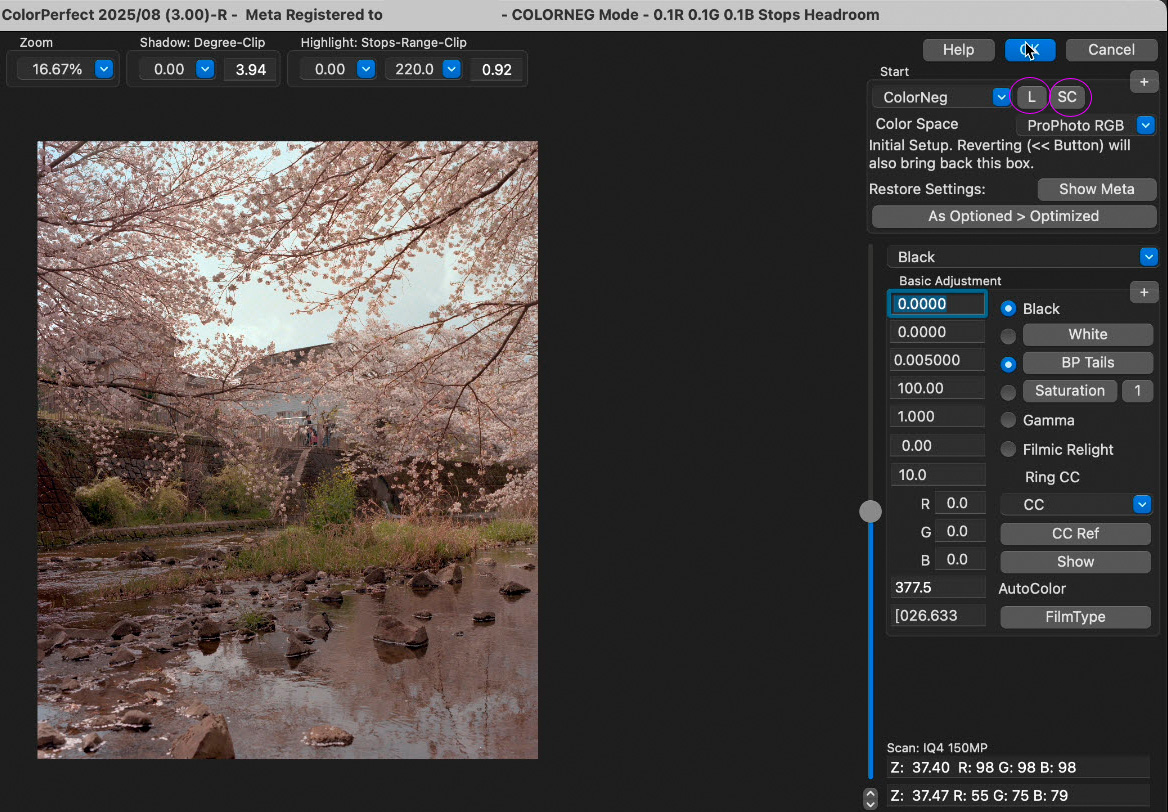Click the Show Meta button

click(x=1096, y=189)
